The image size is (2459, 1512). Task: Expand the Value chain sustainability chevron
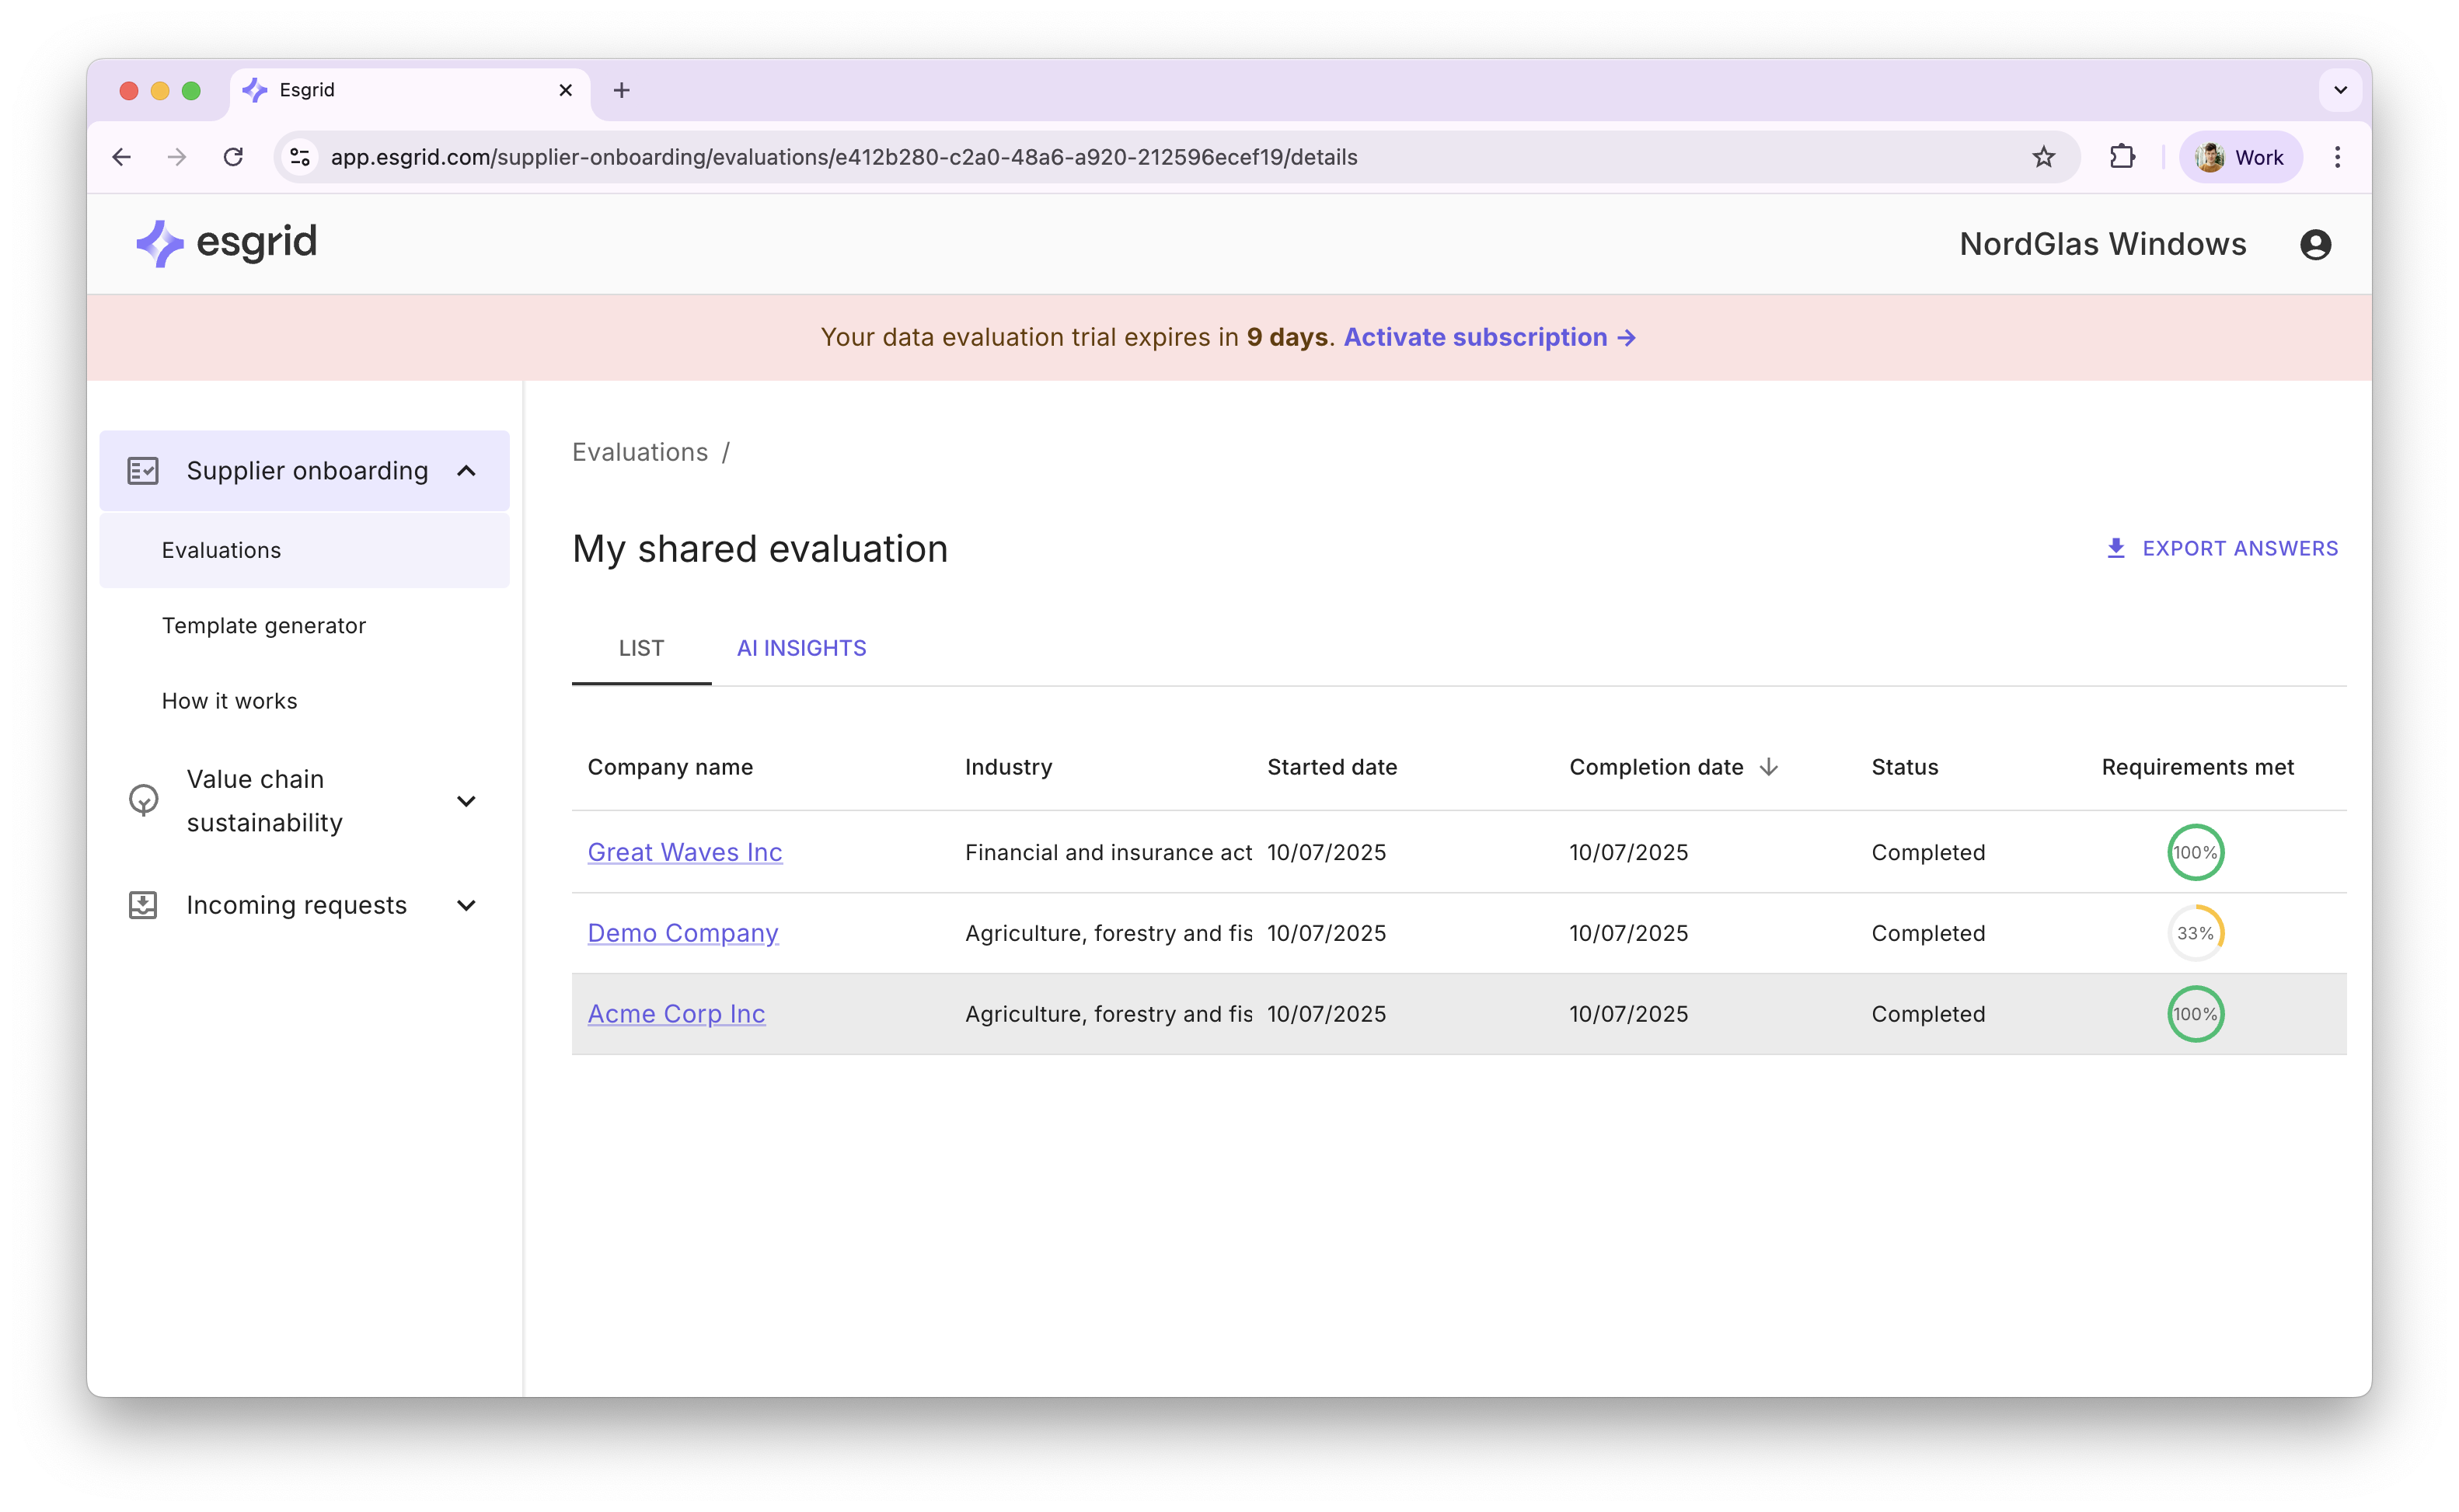click(466, 801)
